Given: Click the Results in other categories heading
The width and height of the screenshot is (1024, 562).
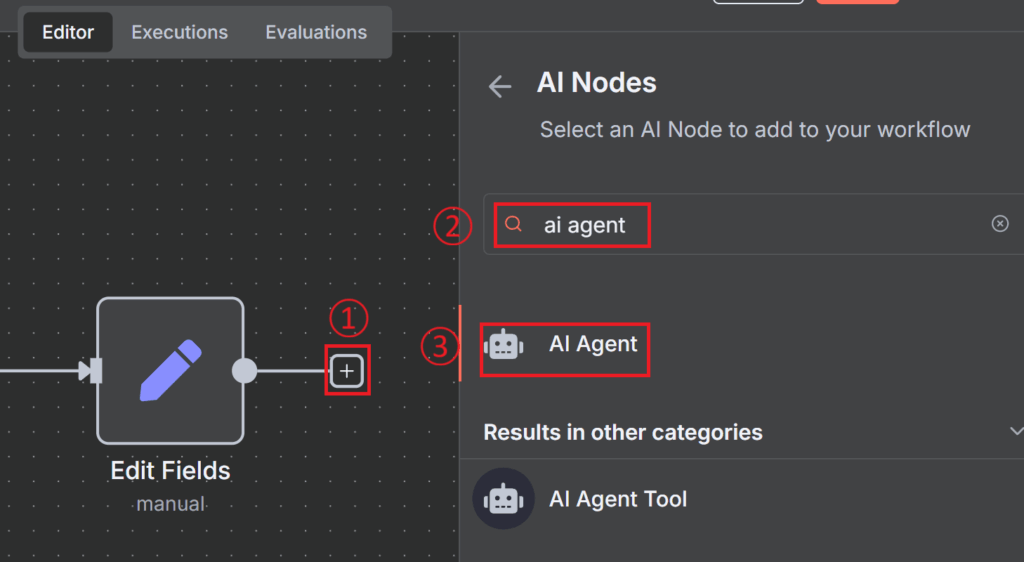Looking at the screenshot, I should 623,432.
